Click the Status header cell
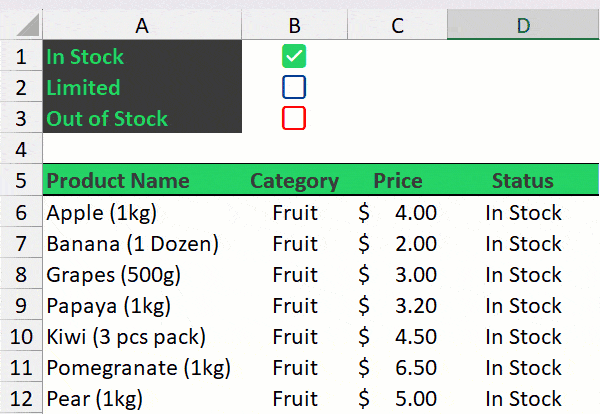The width and height of the screenshot is (600, 414). [522, 181]
